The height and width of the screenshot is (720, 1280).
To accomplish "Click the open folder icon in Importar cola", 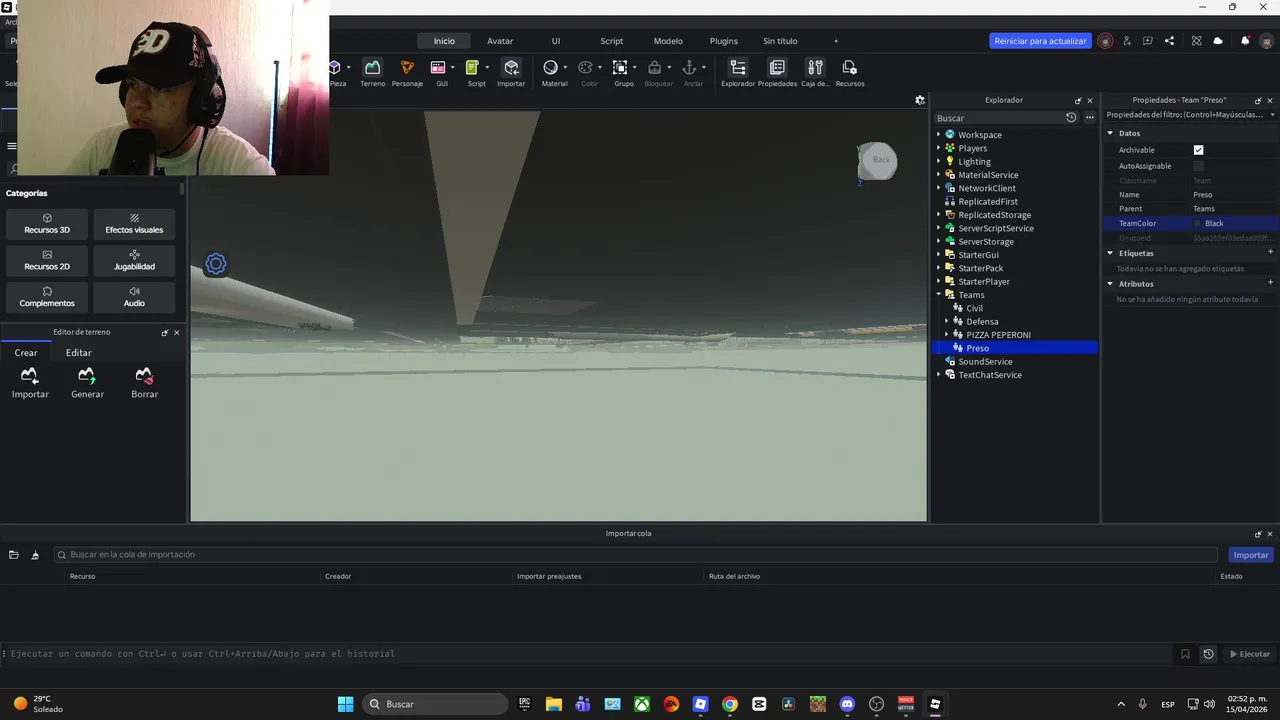I will 14,555.
